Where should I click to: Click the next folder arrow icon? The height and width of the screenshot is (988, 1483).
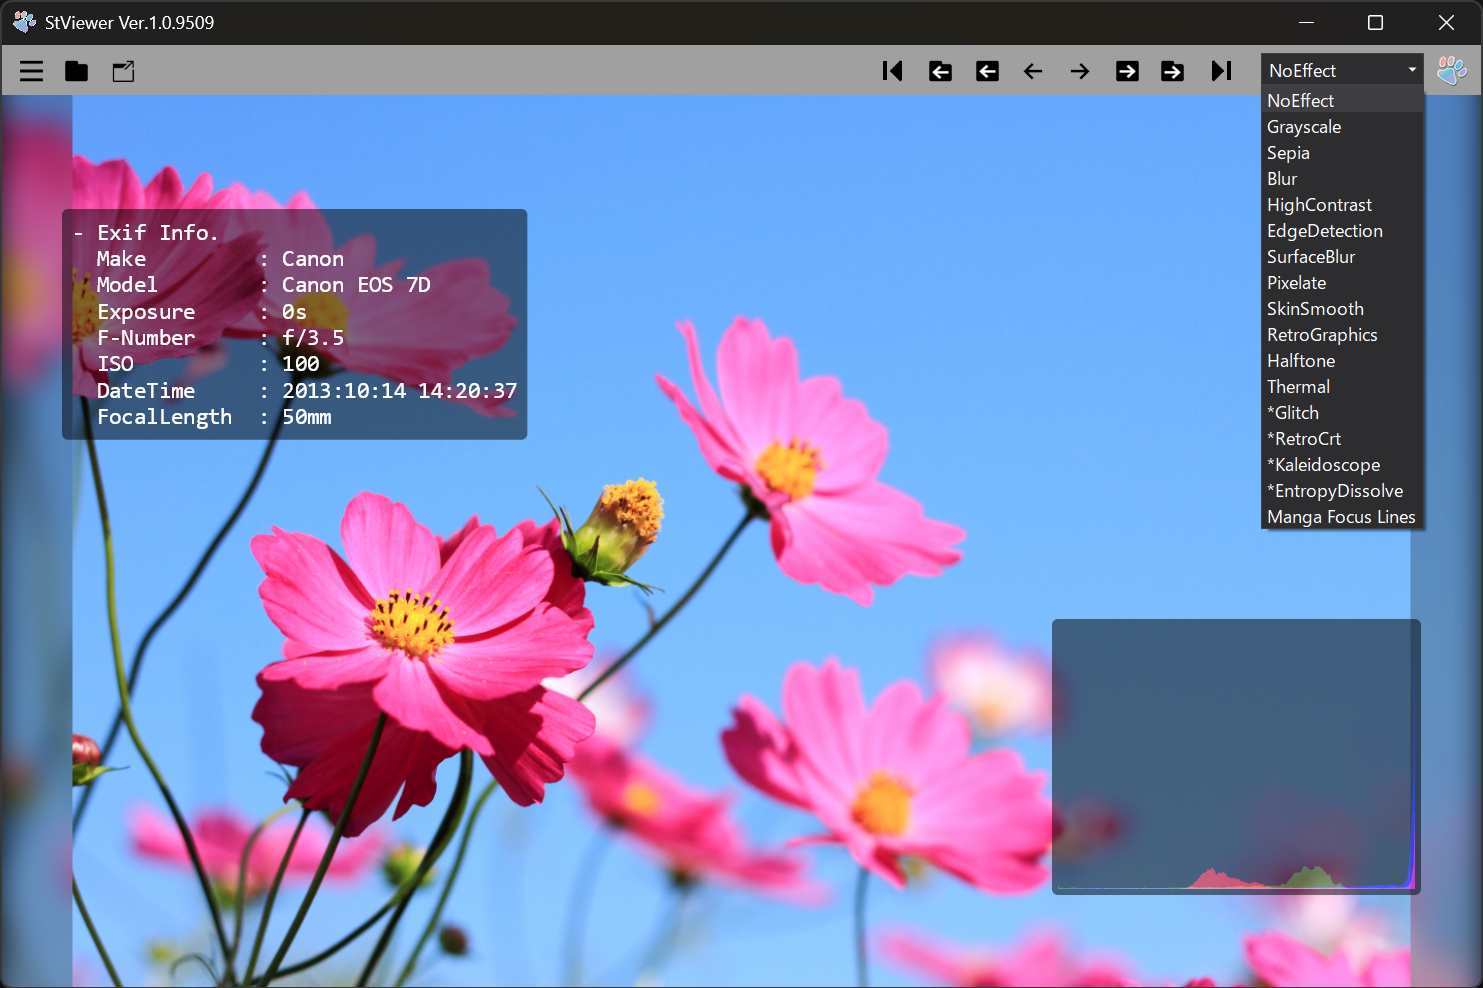pyautogui.click(x=1172, y=71)
